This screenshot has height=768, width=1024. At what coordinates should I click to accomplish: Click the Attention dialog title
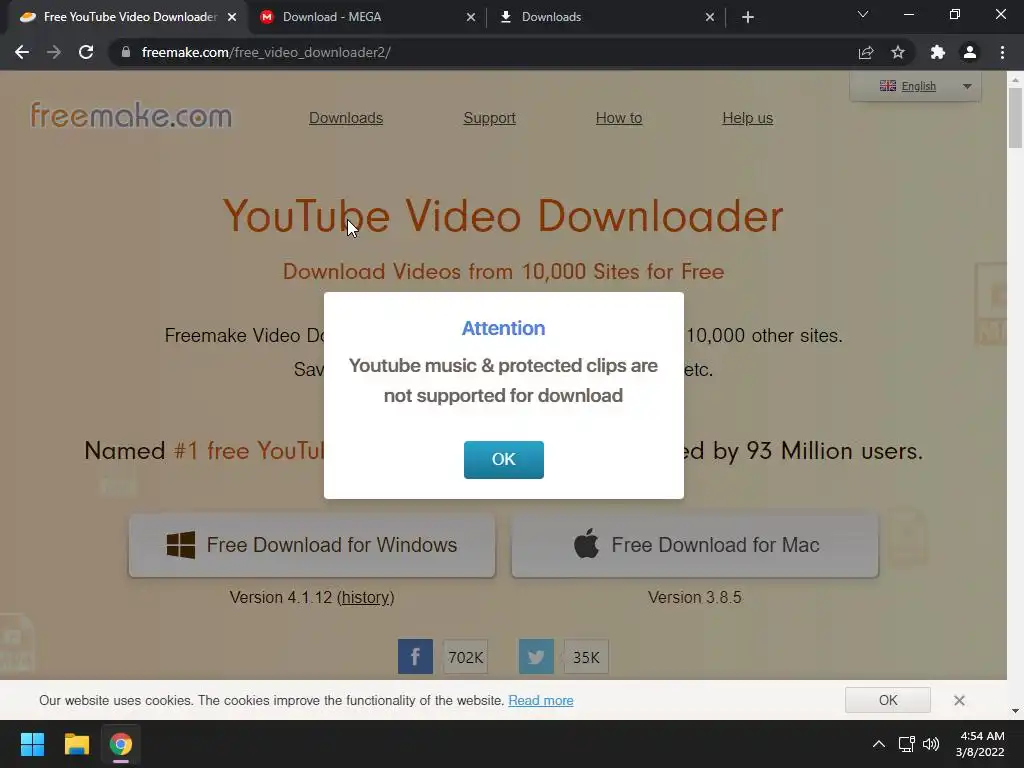504,328
